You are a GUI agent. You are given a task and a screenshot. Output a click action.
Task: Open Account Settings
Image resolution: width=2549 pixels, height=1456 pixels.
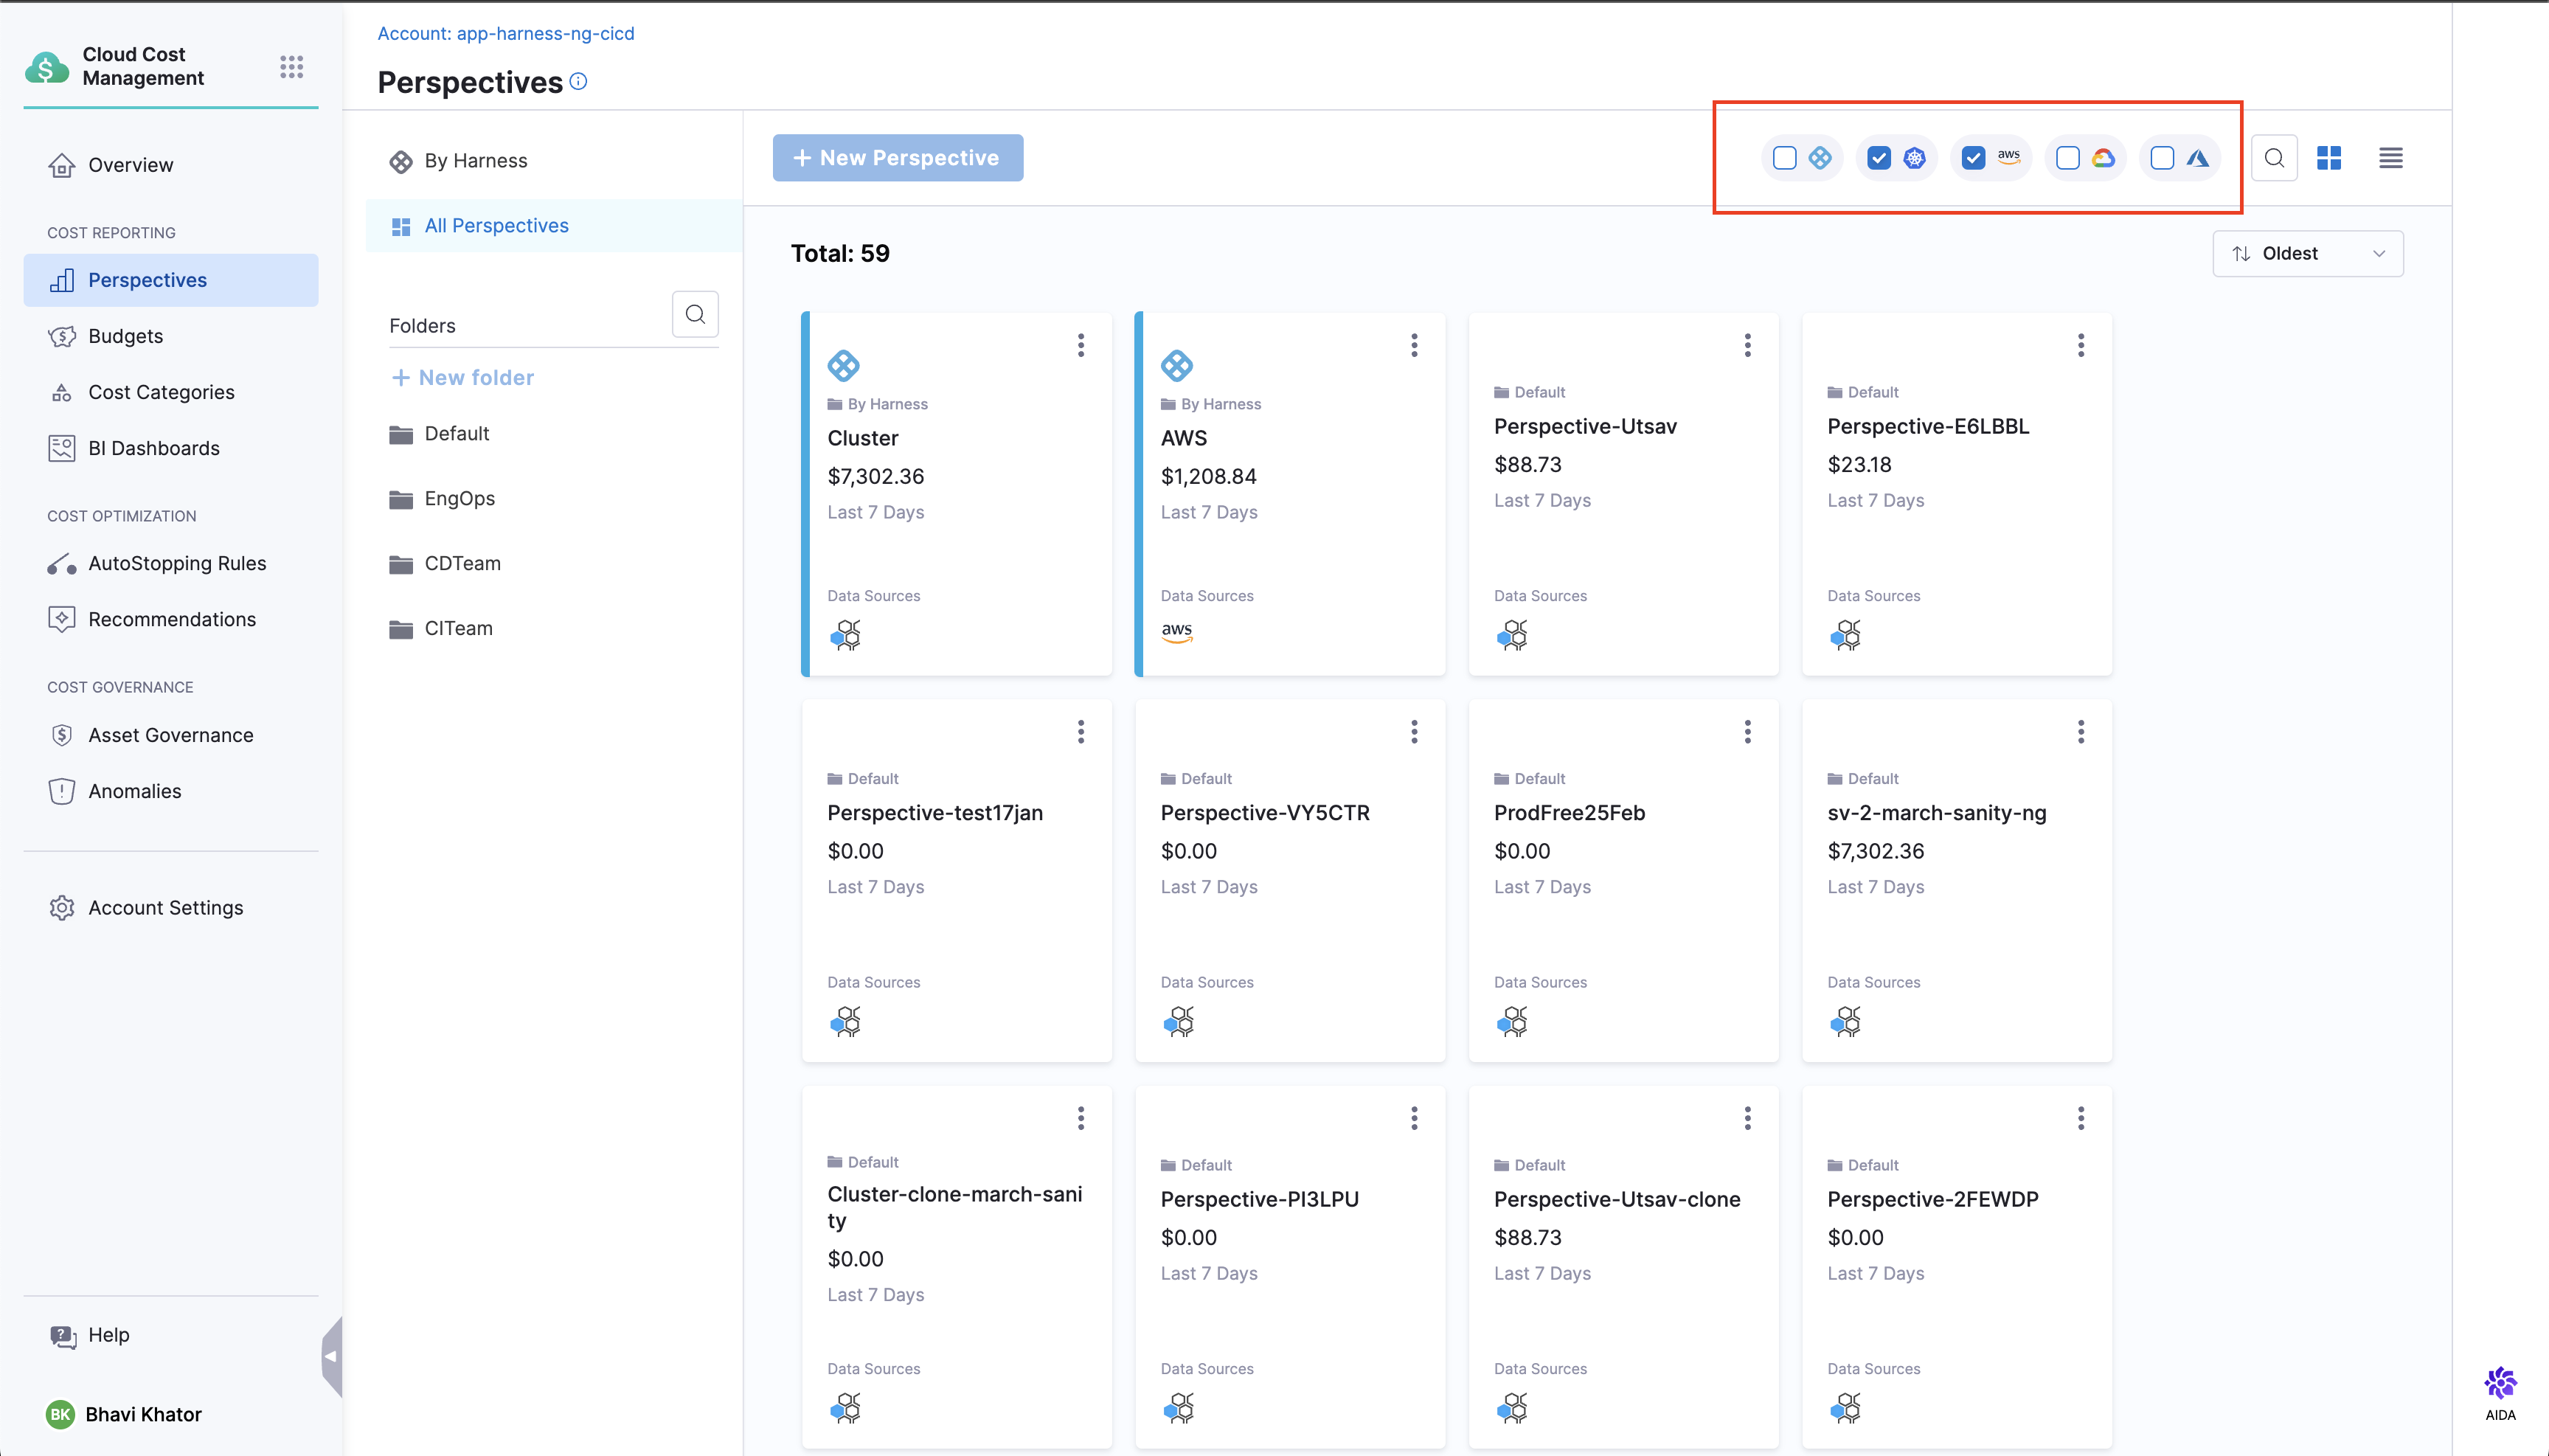point(171,908)
